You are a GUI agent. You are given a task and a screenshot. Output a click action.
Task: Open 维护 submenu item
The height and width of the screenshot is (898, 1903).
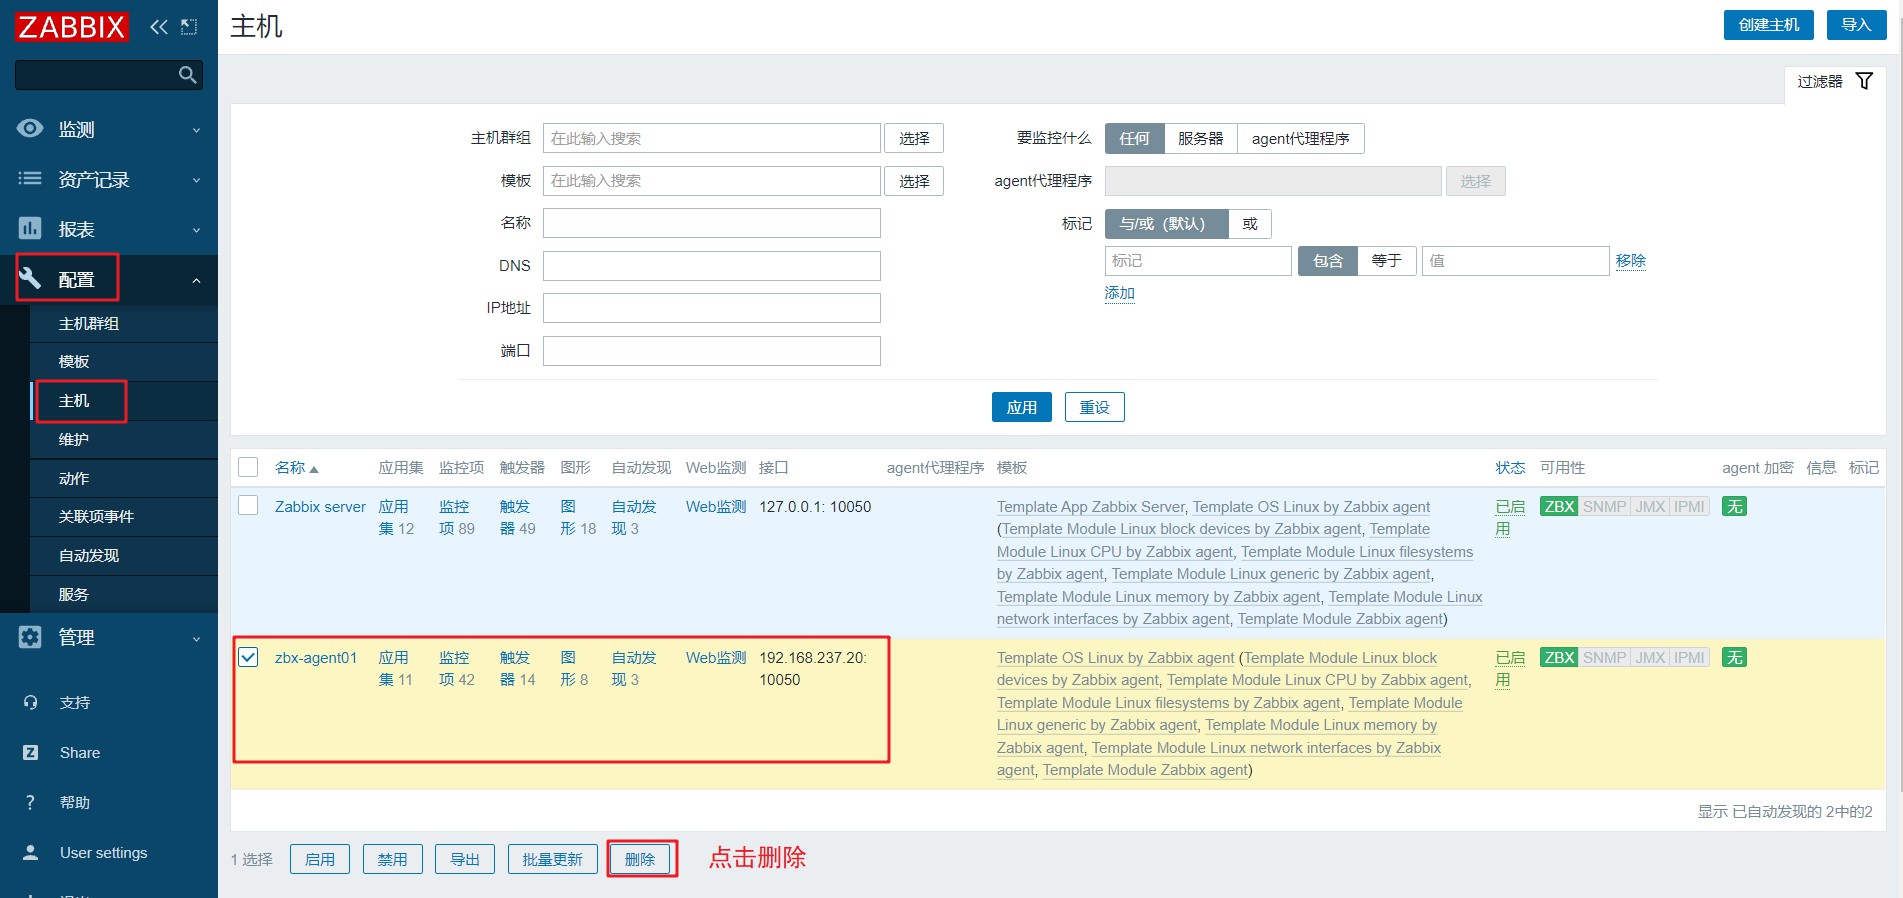point(124,440)
